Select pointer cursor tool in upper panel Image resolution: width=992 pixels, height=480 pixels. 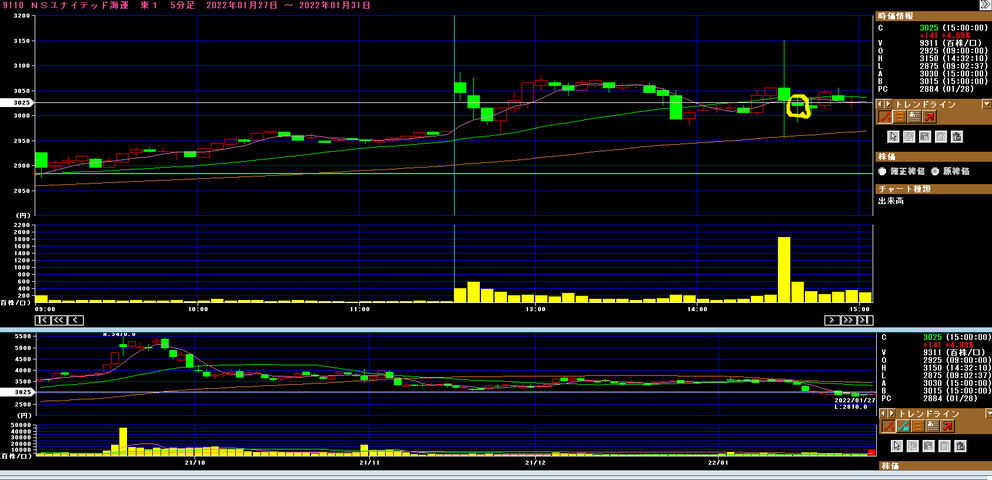(893, 136)
